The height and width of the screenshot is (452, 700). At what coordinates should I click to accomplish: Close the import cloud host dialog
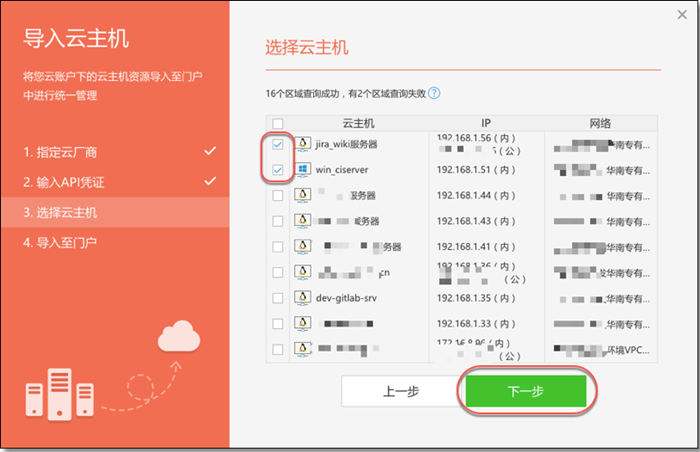682,14
